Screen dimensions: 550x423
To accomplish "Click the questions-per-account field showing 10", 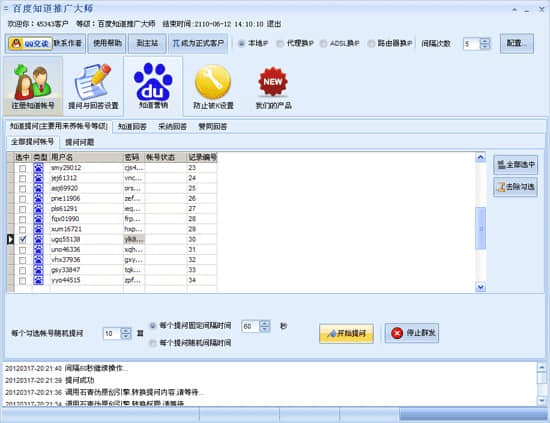I will click(112, 333).
